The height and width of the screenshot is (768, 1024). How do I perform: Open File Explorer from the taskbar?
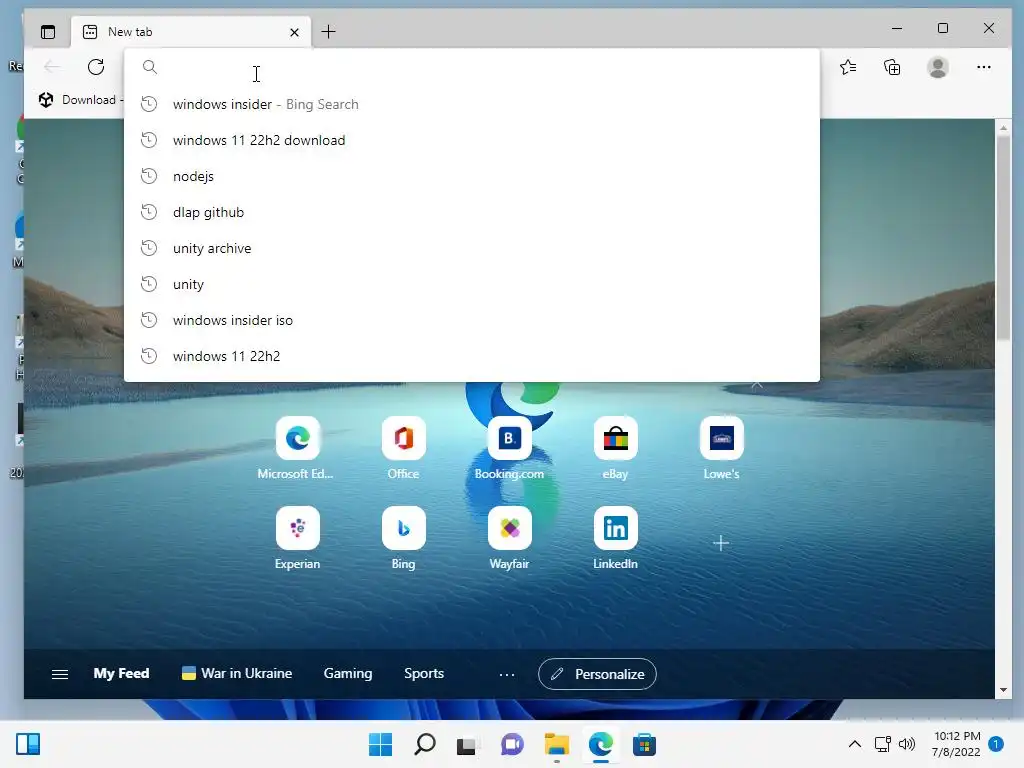[x=556, y=744]
